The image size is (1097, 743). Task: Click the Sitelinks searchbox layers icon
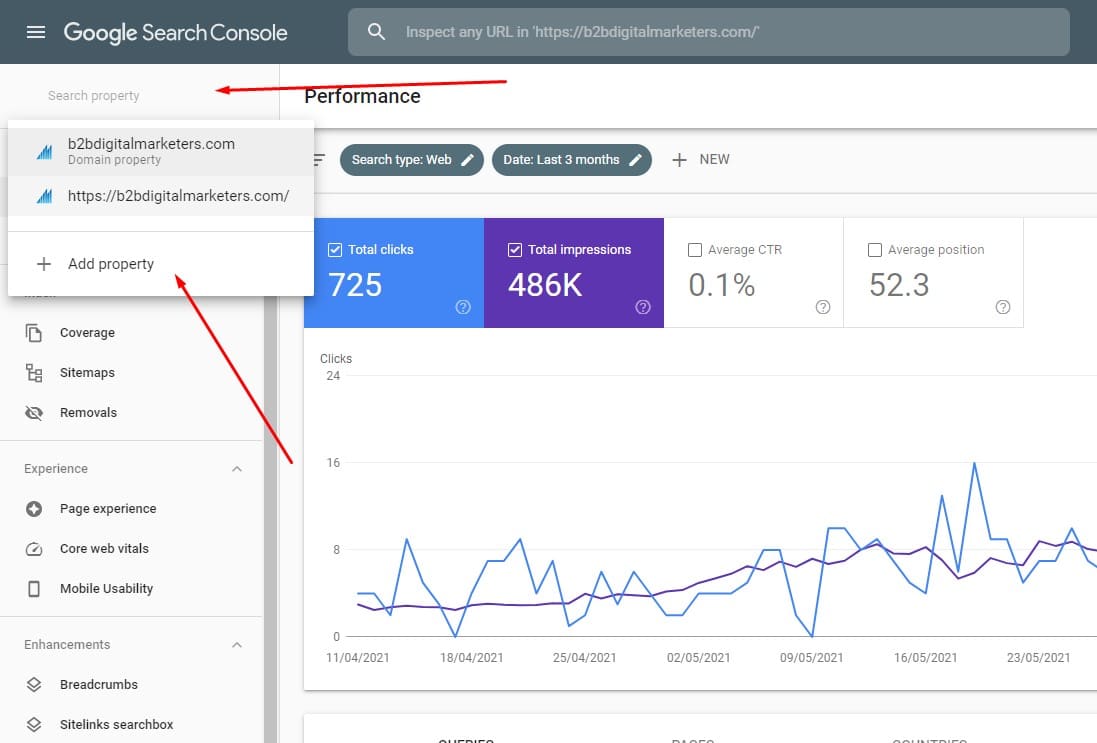click(34, 724)
